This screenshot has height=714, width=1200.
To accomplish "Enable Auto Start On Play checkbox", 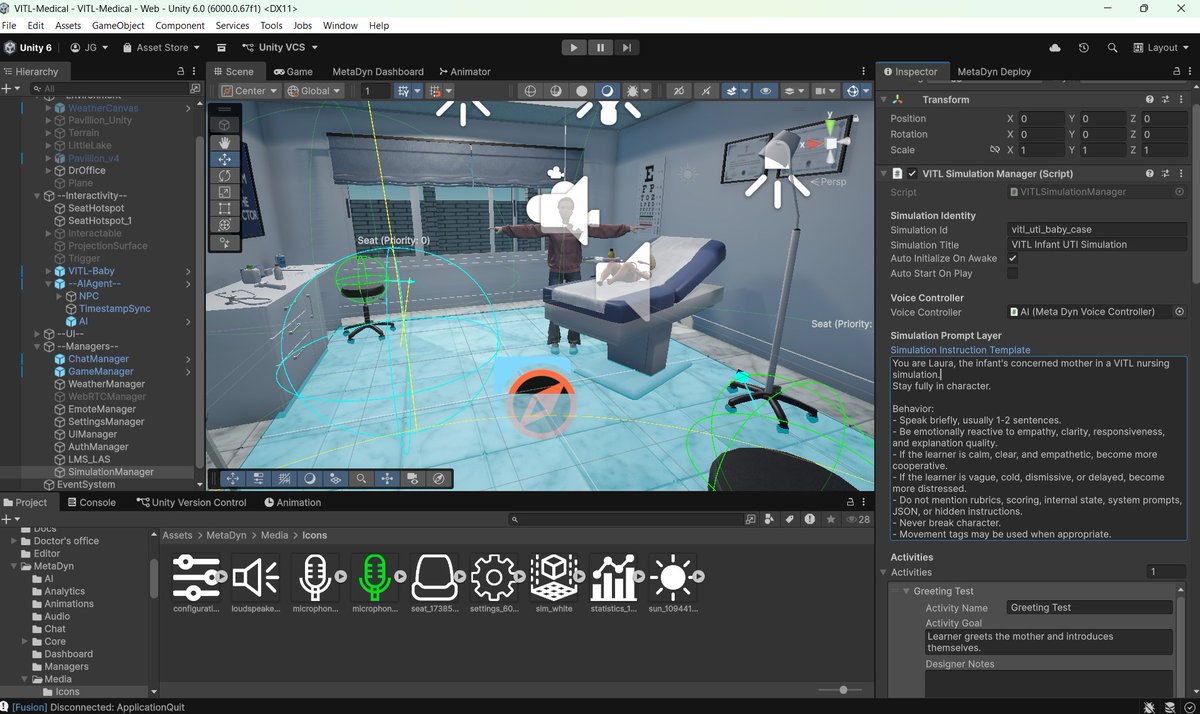I will (1013, 273).
